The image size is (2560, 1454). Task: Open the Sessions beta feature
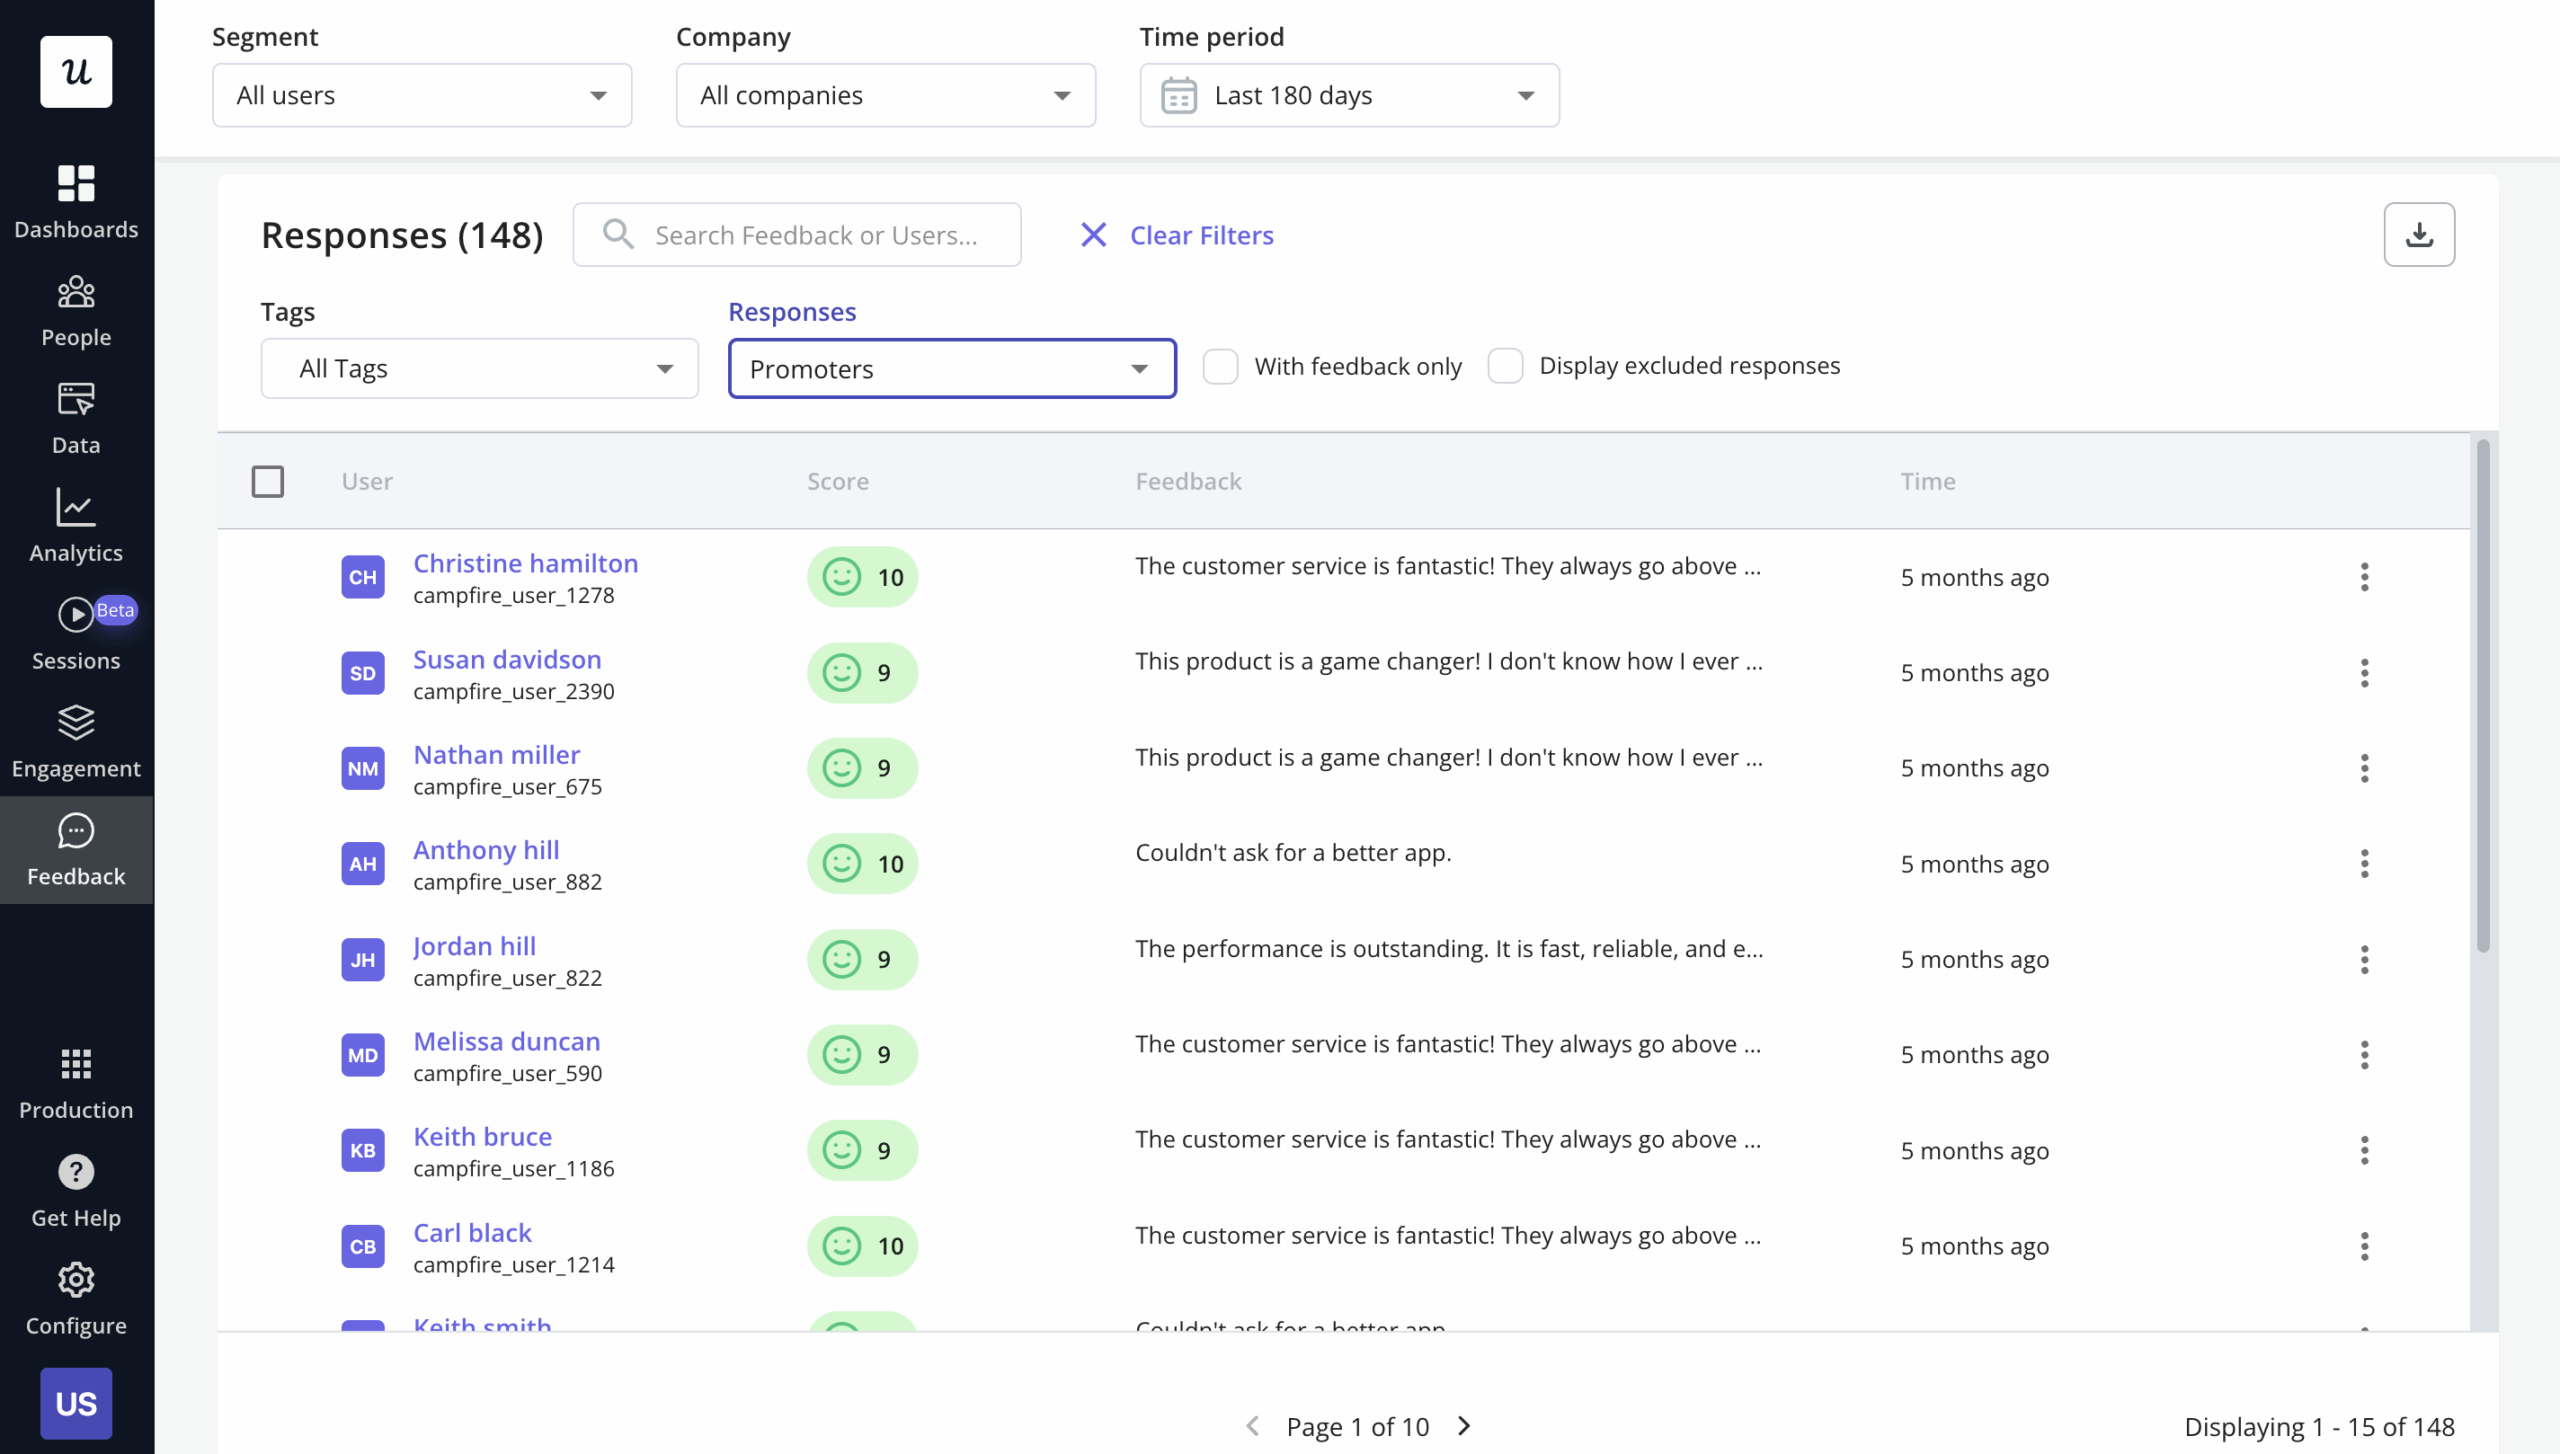click(76, 632)
